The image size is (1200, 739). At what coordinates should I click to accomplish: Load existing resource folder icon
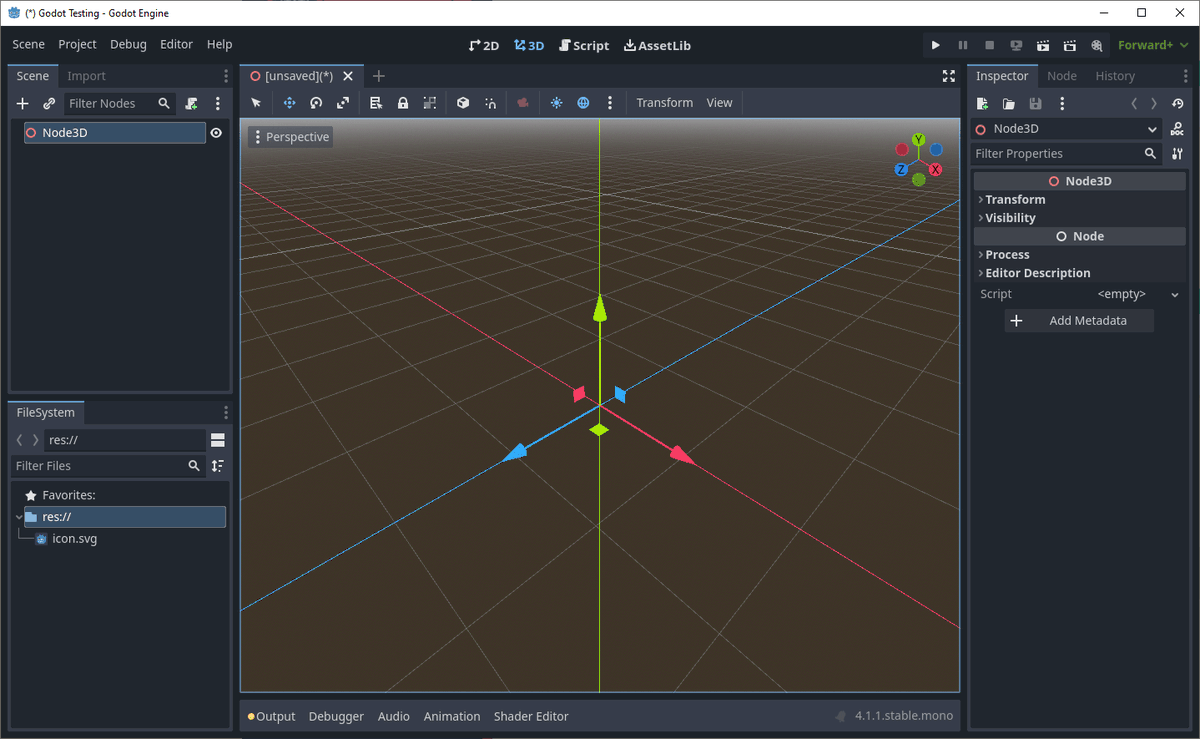click(x=1009, y=103)
